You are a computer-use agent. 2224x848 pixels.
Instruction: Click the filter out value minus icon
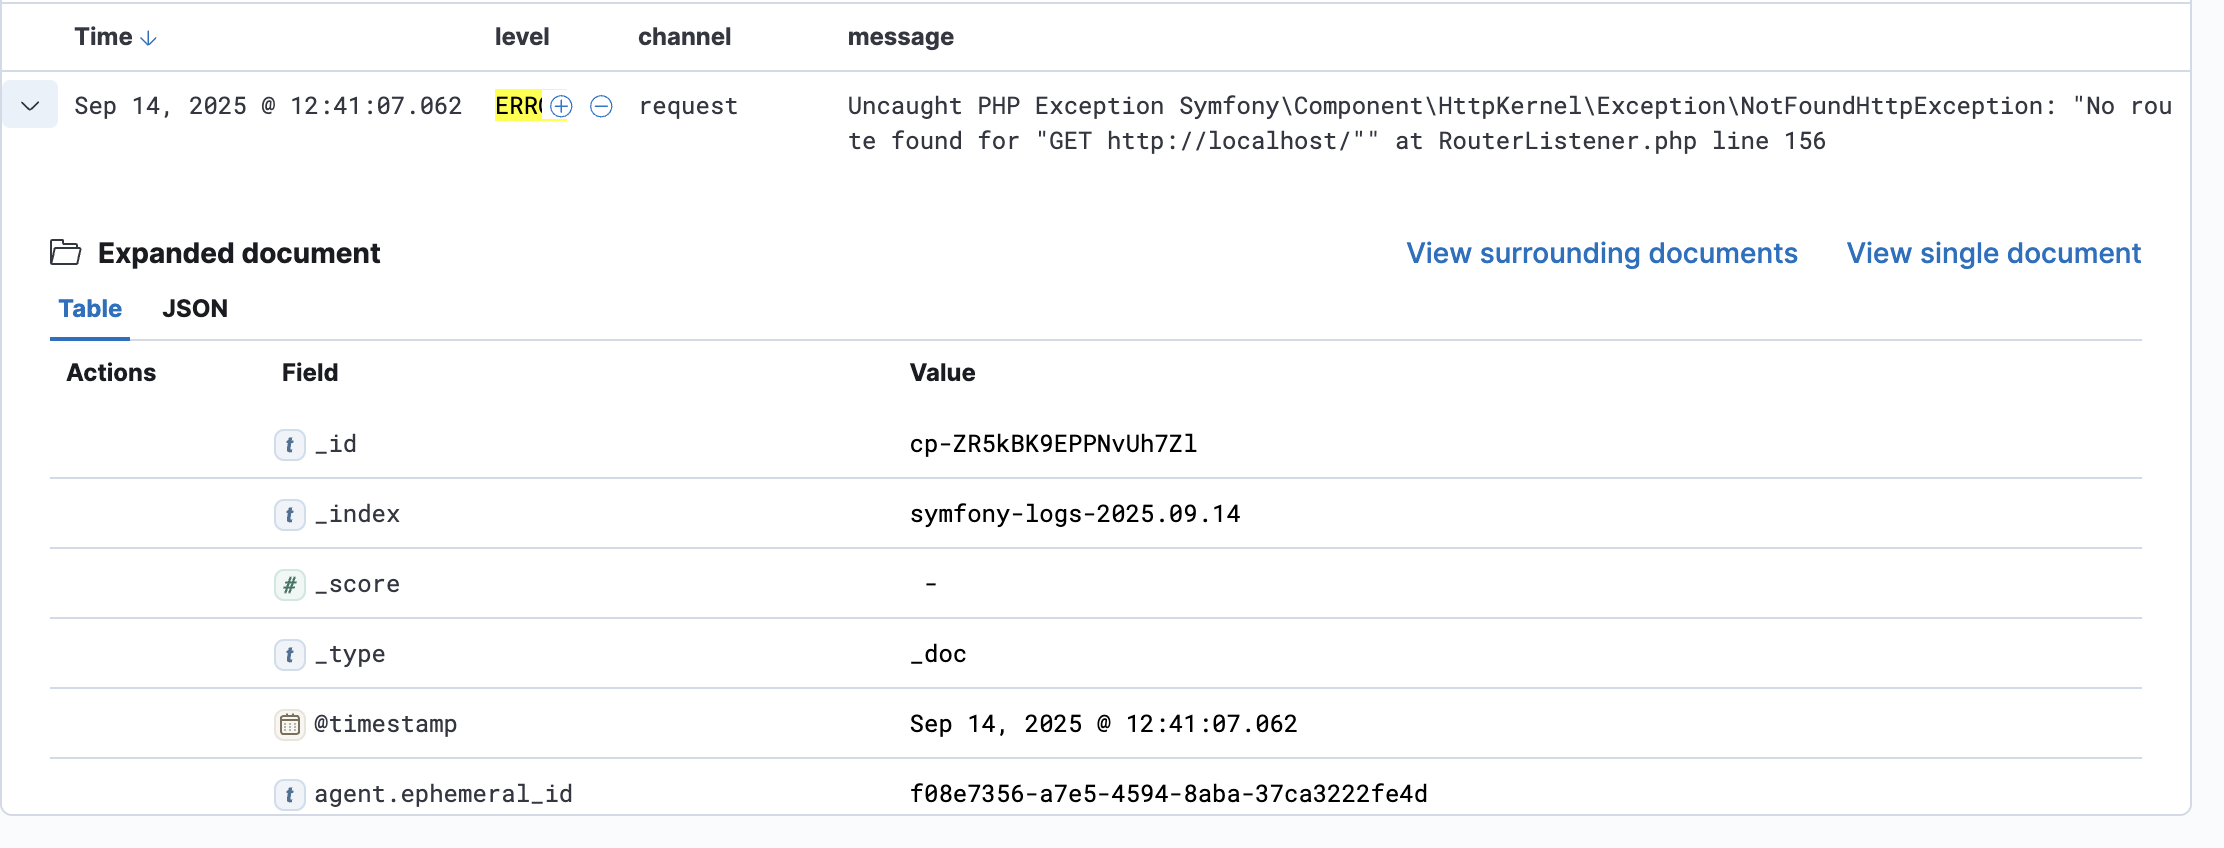[x=601, y=106]
